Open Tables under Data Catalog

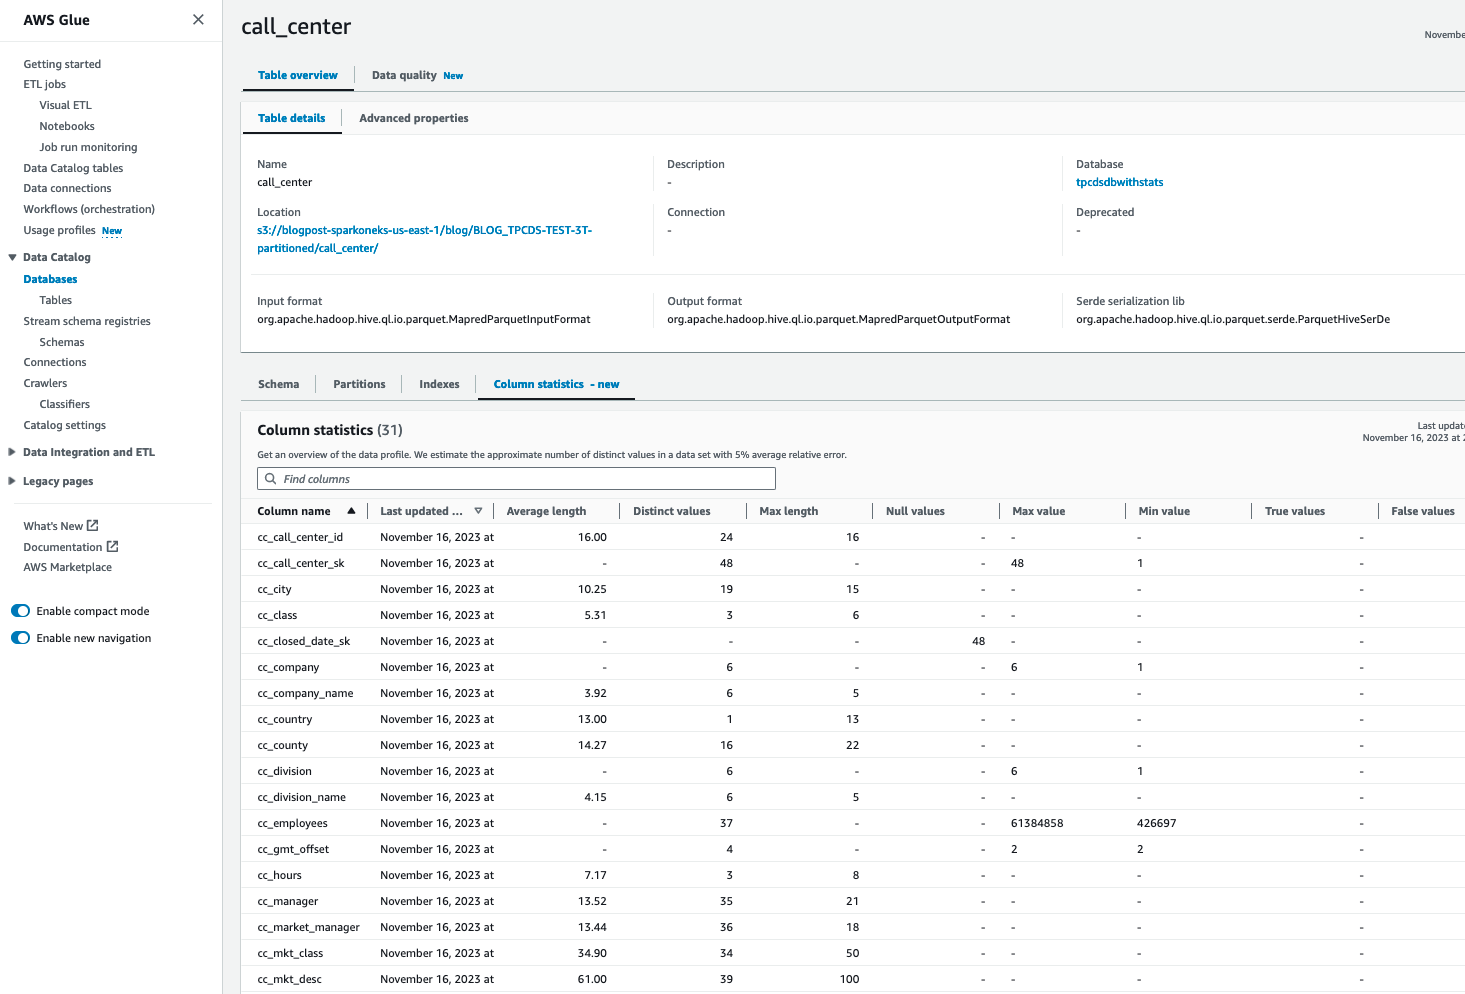[x=55, y=300]
